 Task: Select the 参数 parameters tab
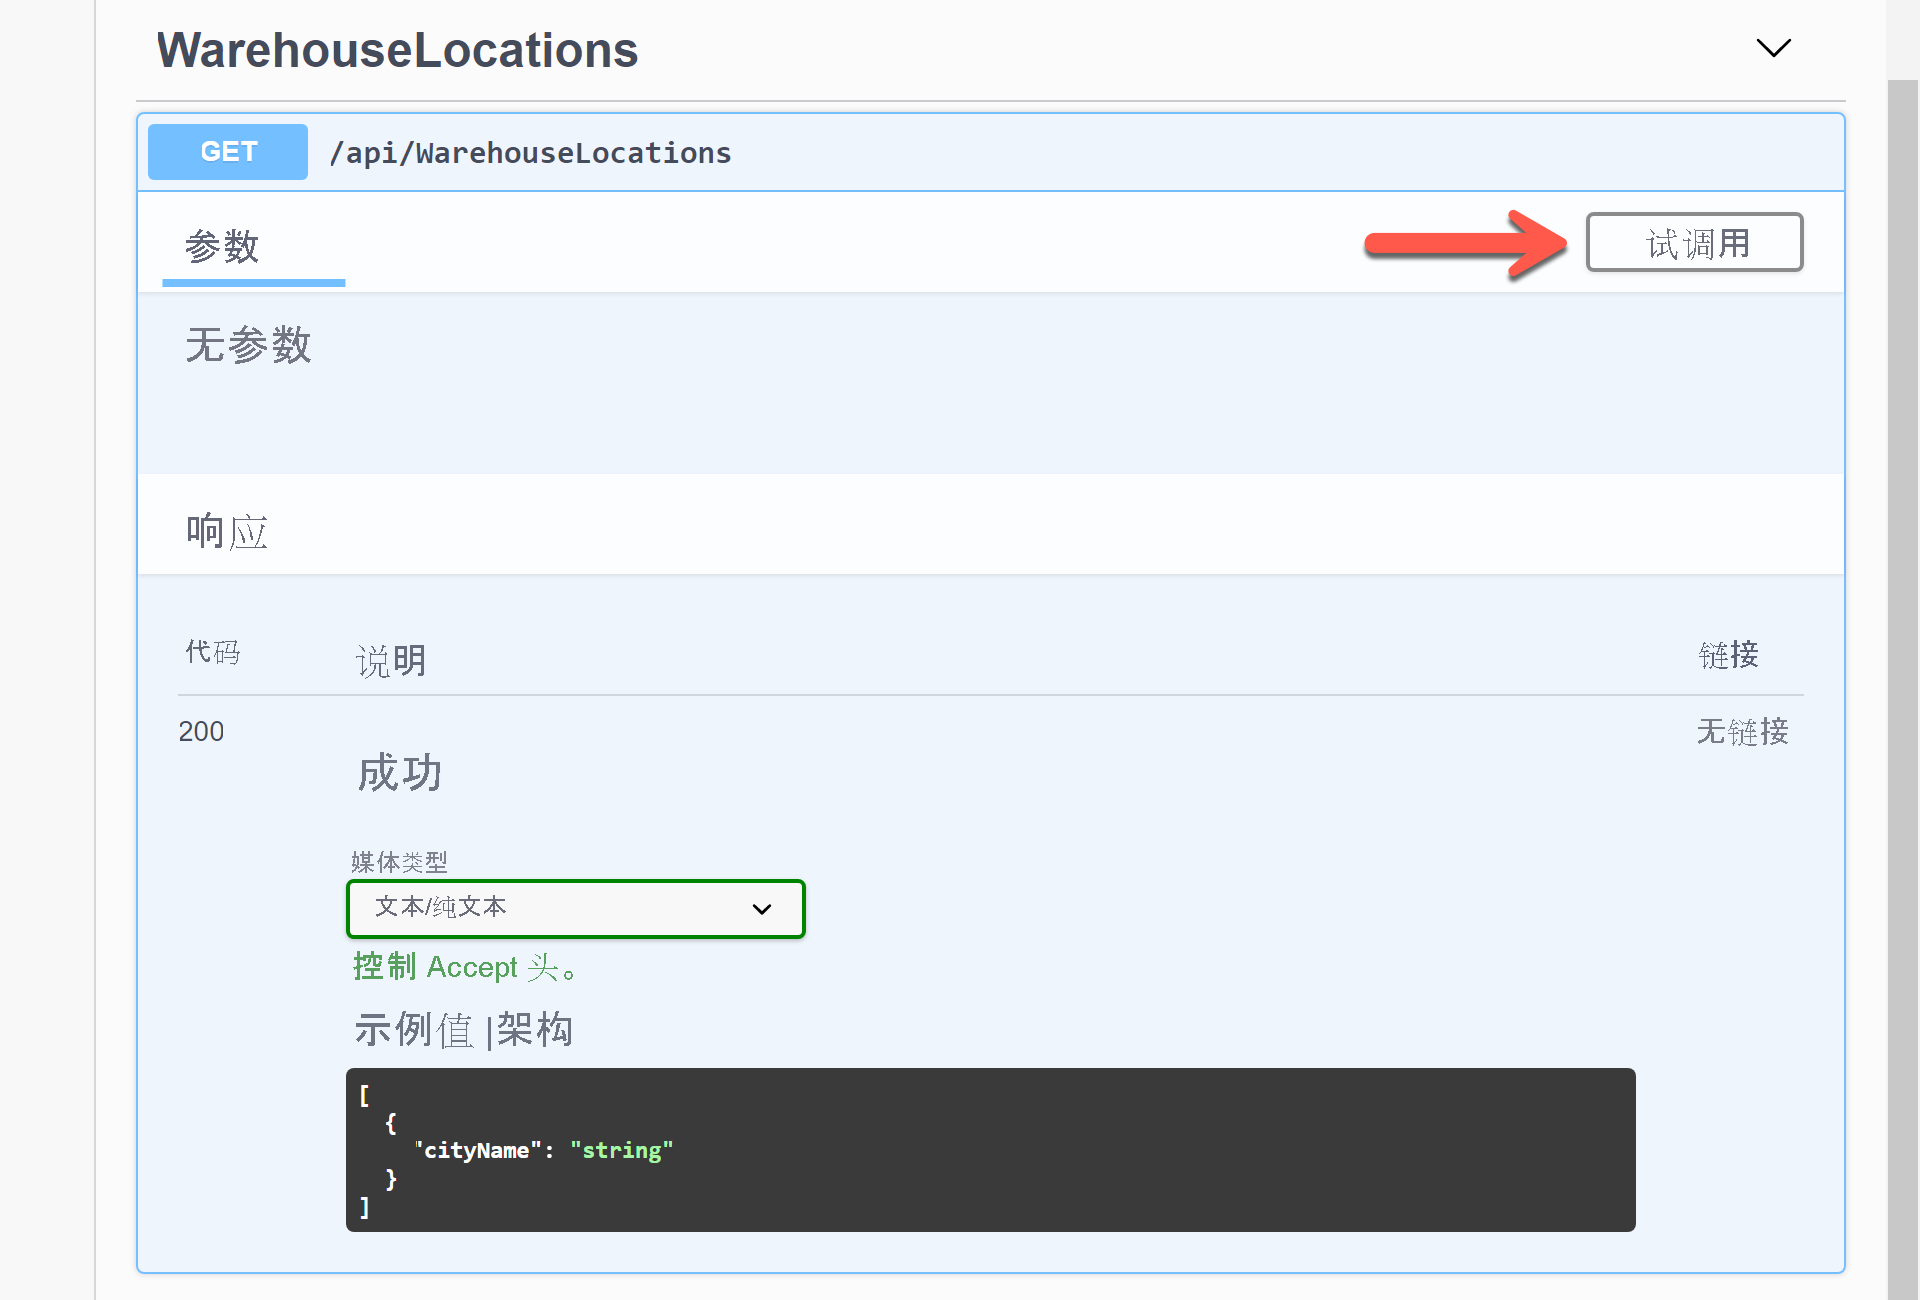point(222,246)
